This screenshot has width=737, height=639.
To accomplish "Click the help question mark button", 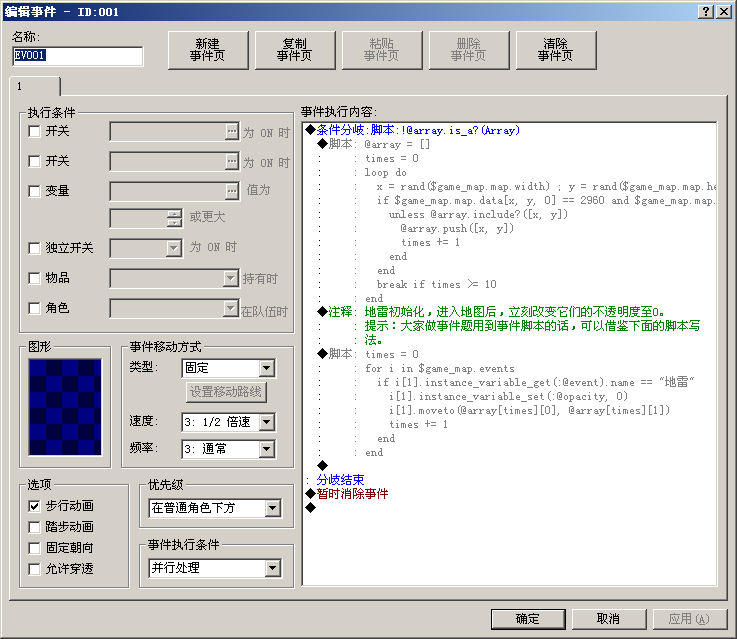I will (x=706, y=11).
